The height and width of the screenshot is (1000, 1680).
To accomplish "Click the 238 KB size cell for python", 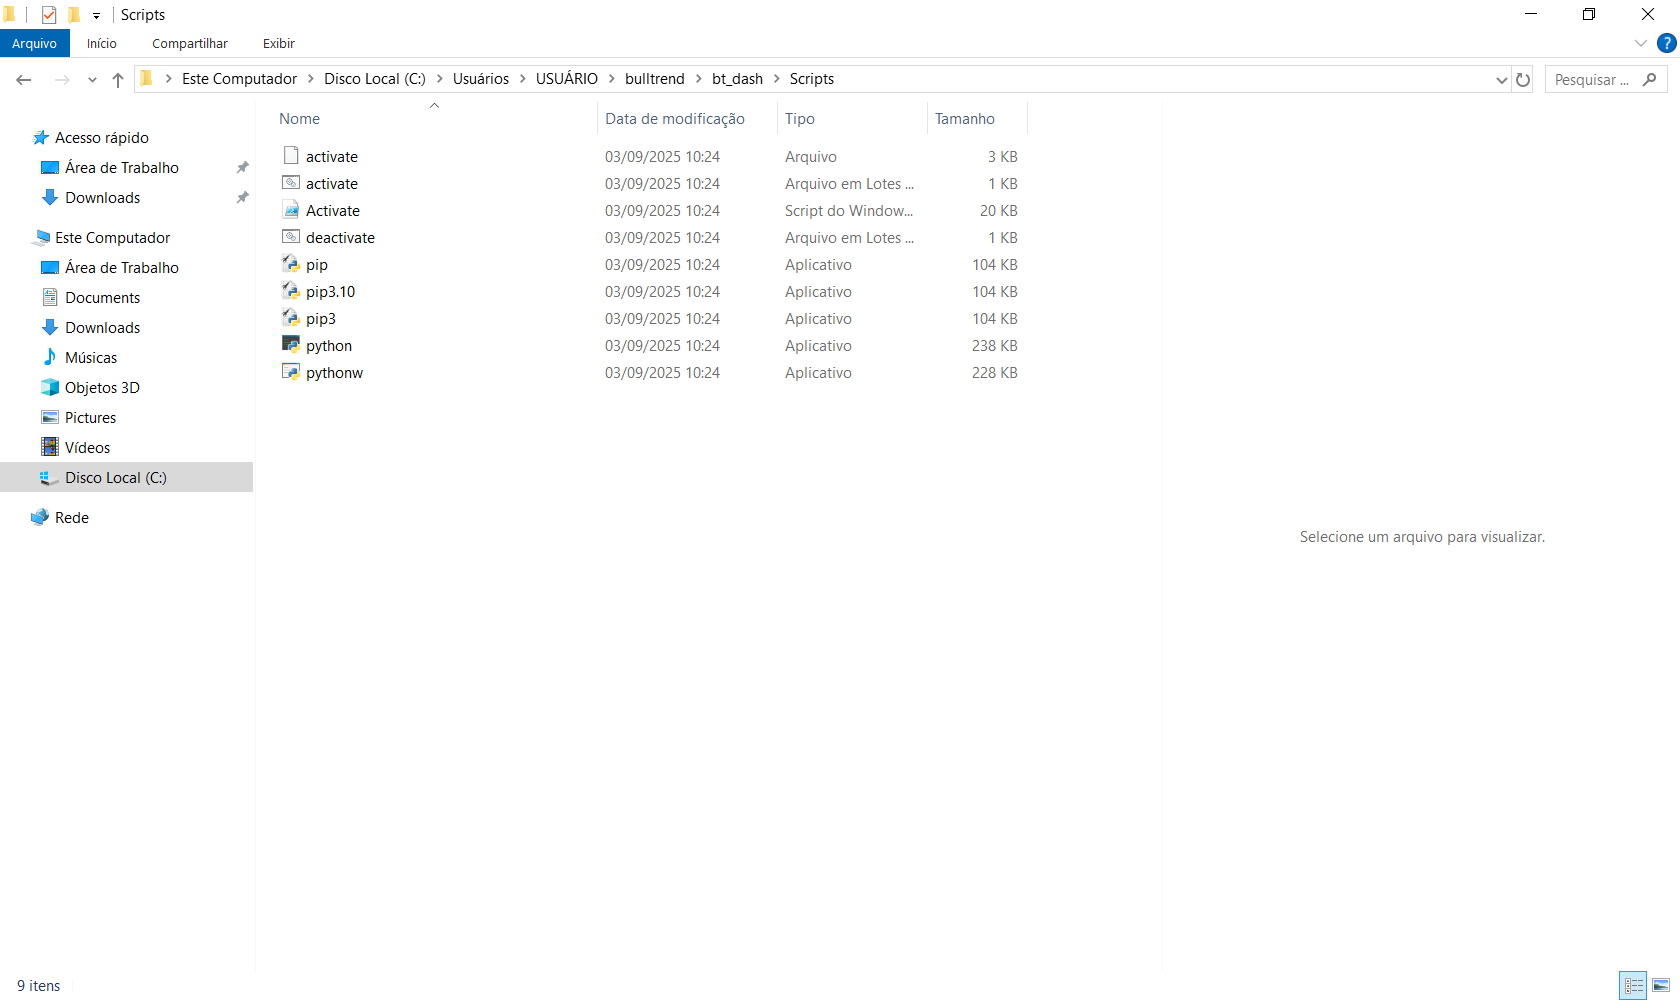I will pos(994,346).
